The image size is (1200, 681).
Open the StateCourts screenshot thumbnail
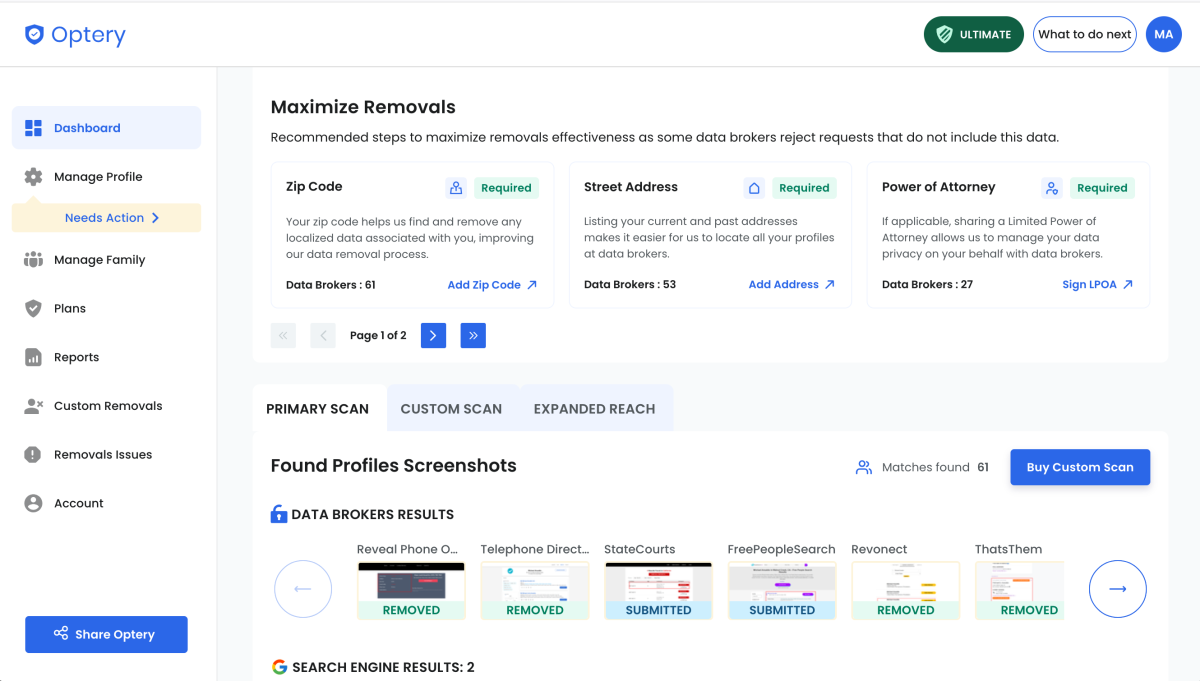point(658,590)
